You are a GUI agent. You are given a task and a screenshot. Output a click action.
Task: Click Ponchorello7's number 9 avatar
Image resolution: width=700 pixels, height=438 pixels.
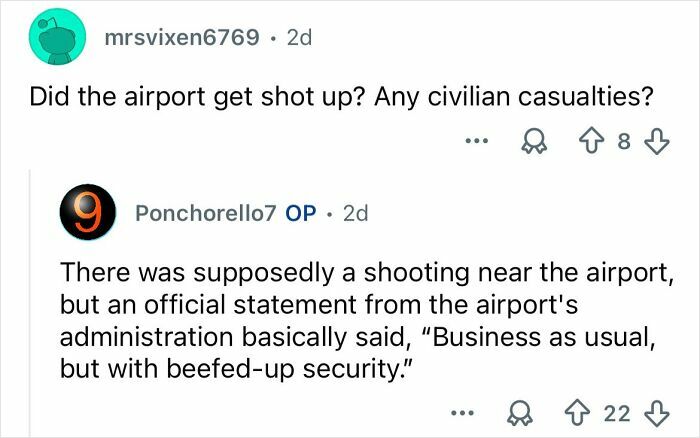click(x=87, y=212)
